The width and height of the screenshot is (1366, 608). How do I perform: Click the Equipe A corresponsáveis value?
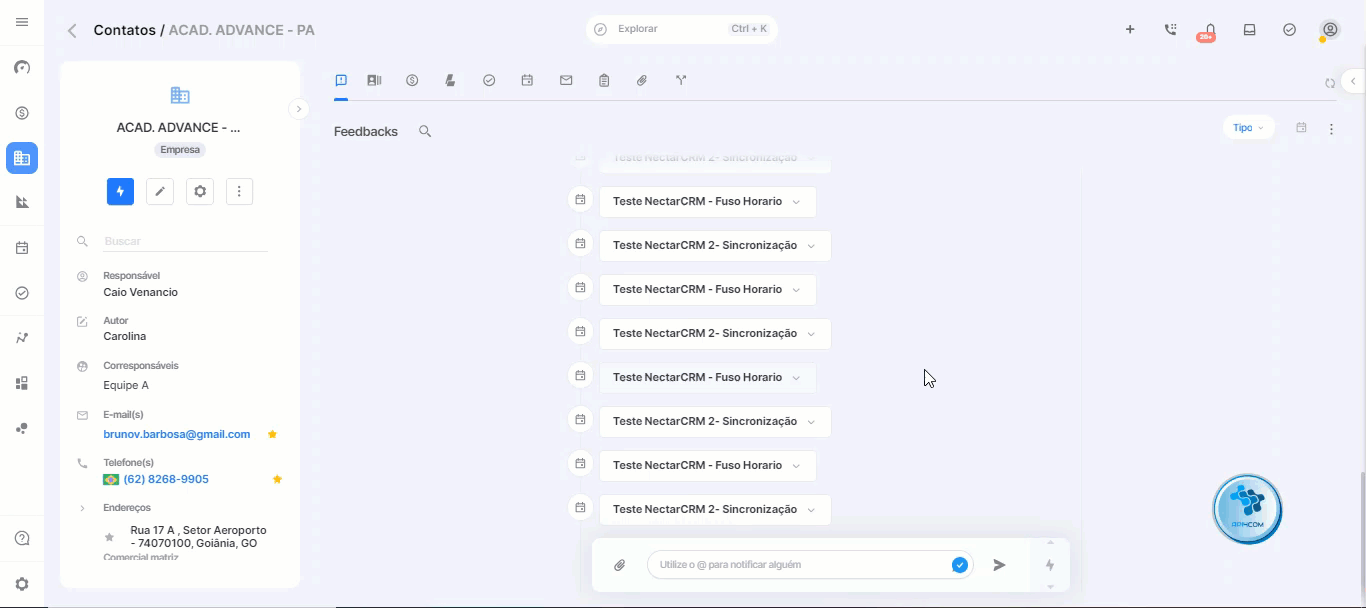126,385
